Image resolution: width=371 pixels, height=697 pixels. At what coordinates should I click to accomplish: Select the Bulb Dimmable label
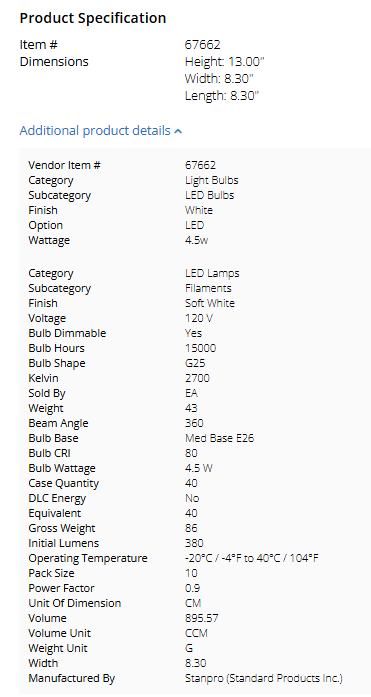pos(67,333)
